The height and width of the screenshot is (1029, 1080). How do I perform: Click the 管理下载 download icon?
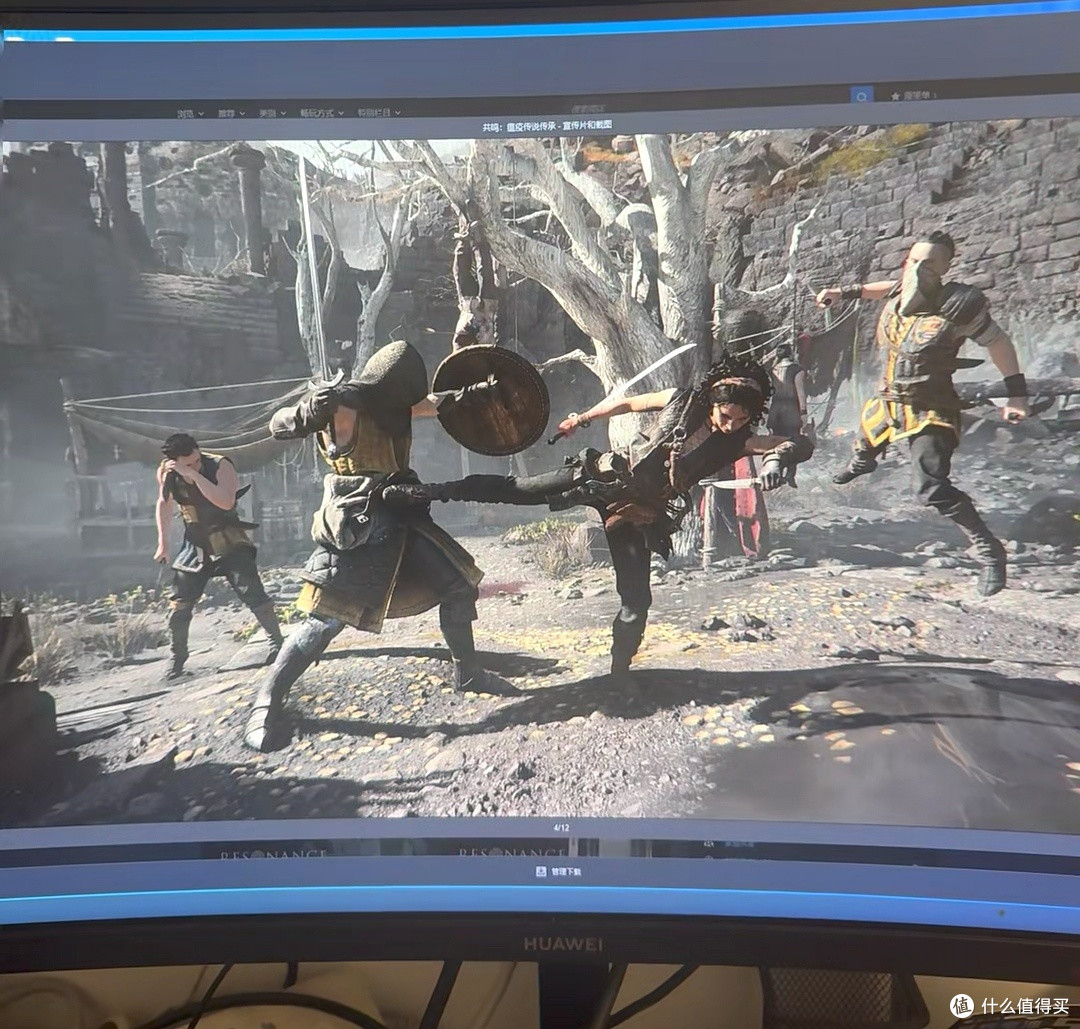coord(541,871)
